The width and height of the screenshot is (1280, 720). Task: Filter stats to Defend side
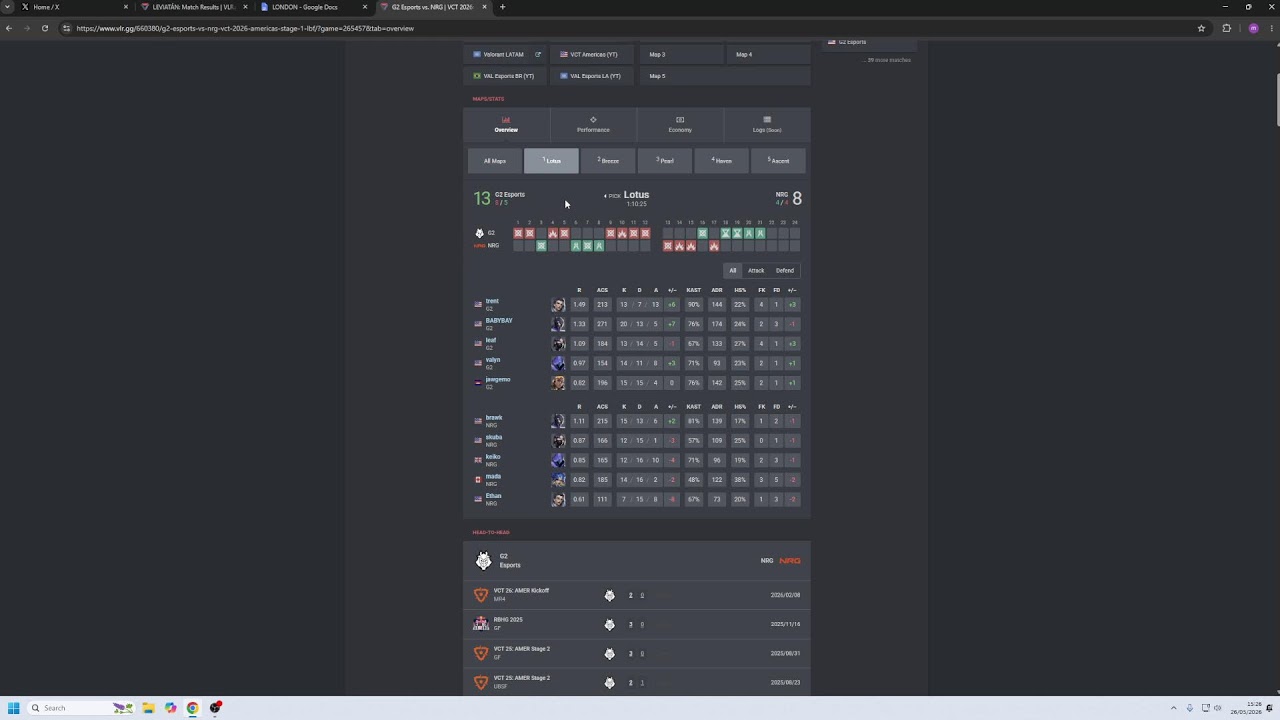coord(785,270)
